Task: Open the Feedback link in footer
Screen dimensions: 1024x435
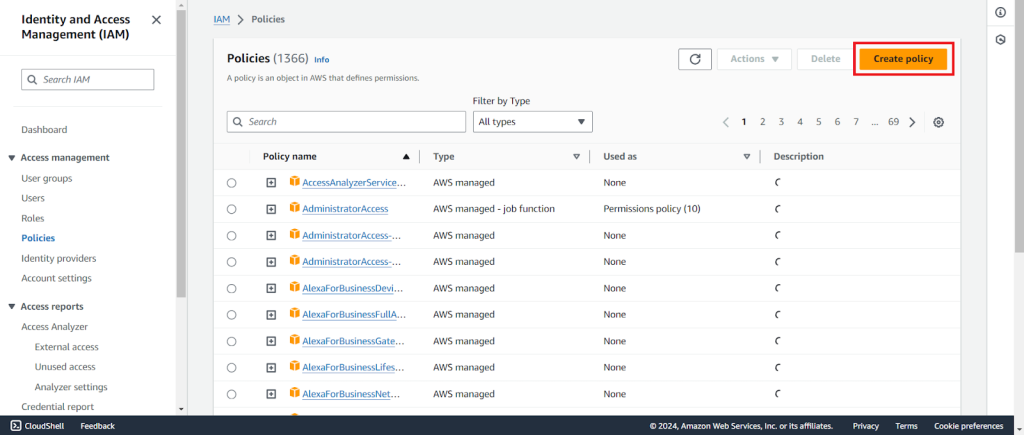Action: click(x=97, y=426)
